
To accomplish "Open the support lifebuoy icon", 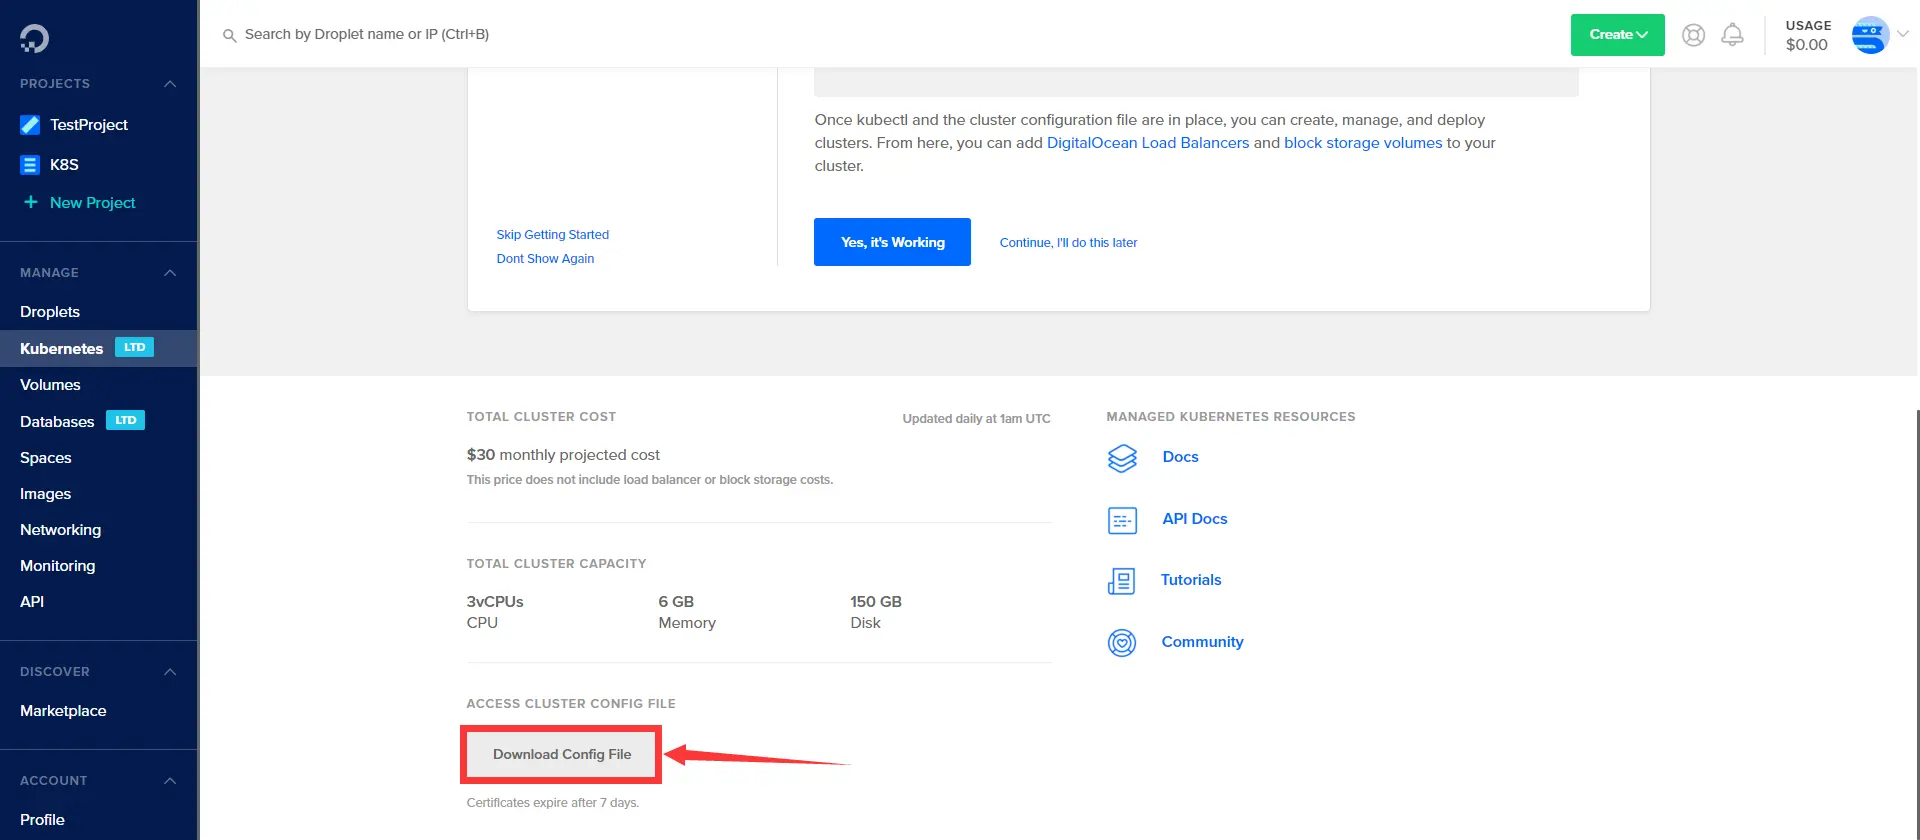I will 1693,35.
